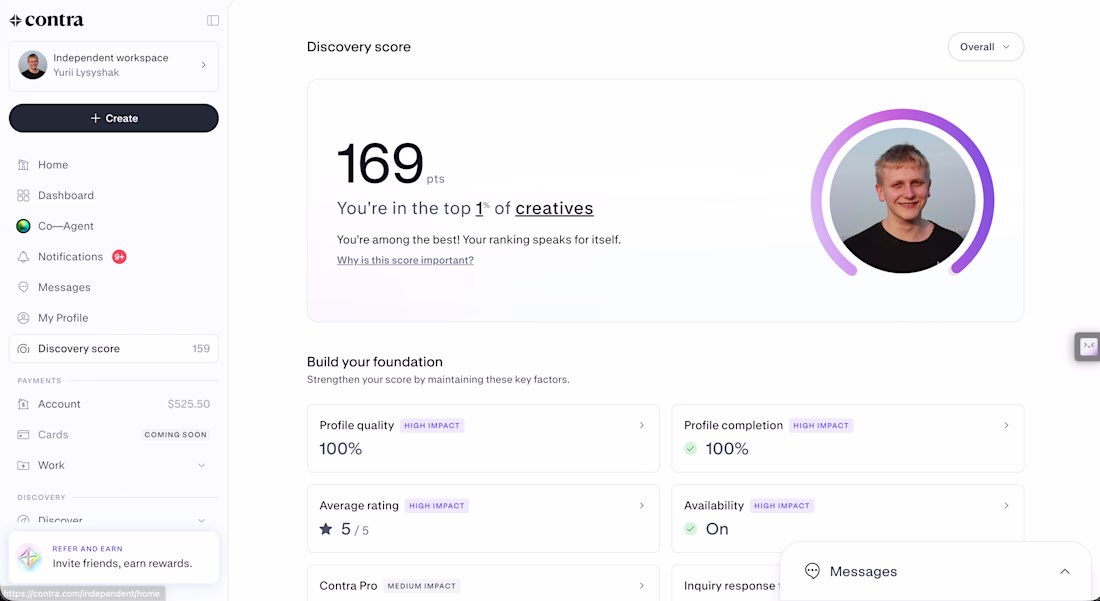Open the Contra Pro card
The height and width of the screenshot is (601, 1100).
[x=483, y=583]
